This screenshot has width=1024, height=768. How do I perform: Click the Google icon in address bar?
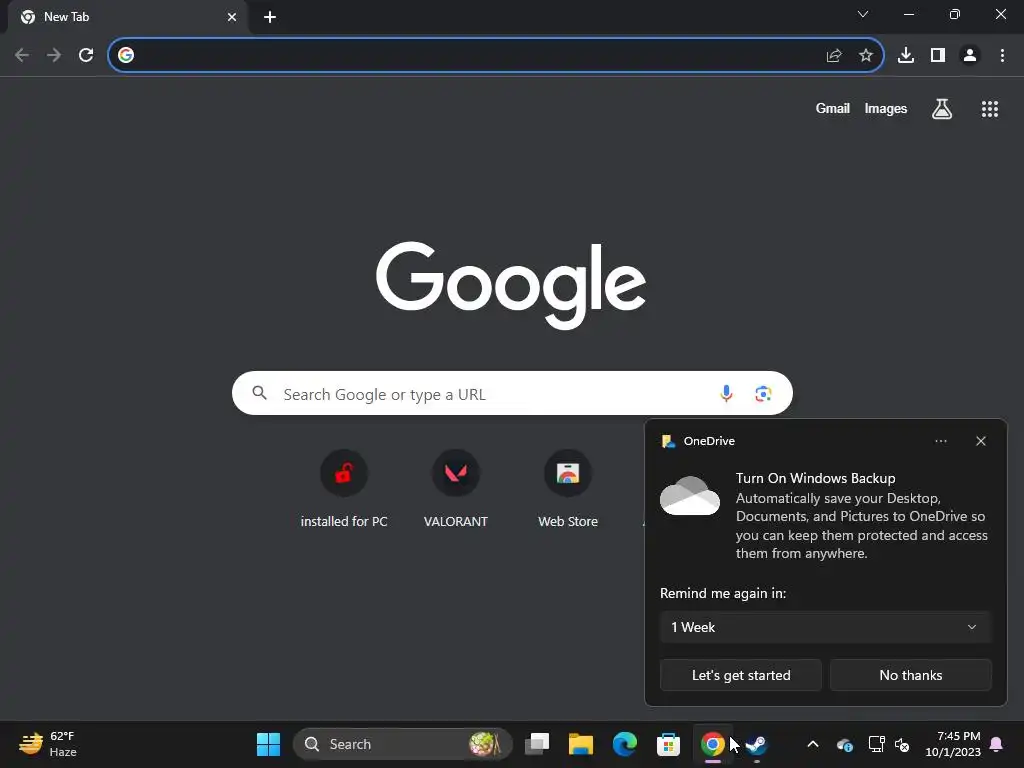click(x=126, y=56)
